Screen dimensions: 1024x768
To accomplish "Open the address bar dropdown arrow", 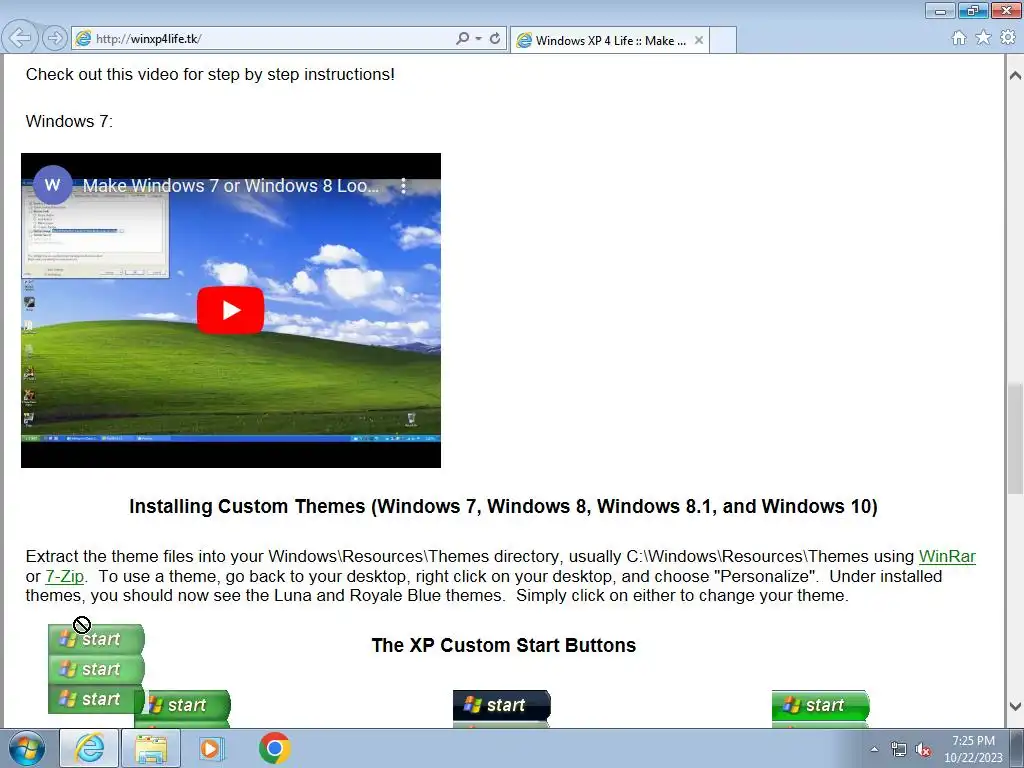I will [479, 39].
